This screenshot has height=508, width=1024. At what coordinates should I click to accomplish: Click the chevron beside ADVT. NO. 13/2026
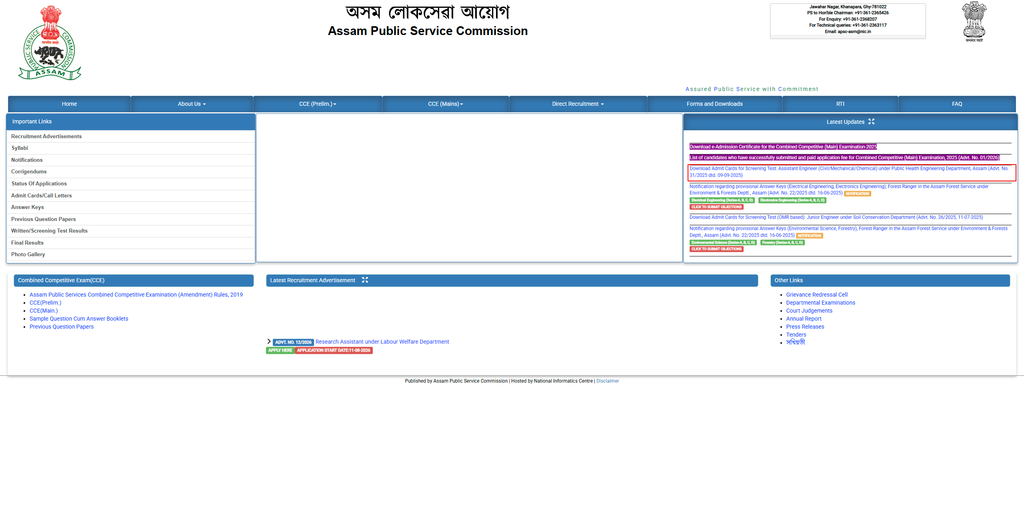[x=269, y=341]
